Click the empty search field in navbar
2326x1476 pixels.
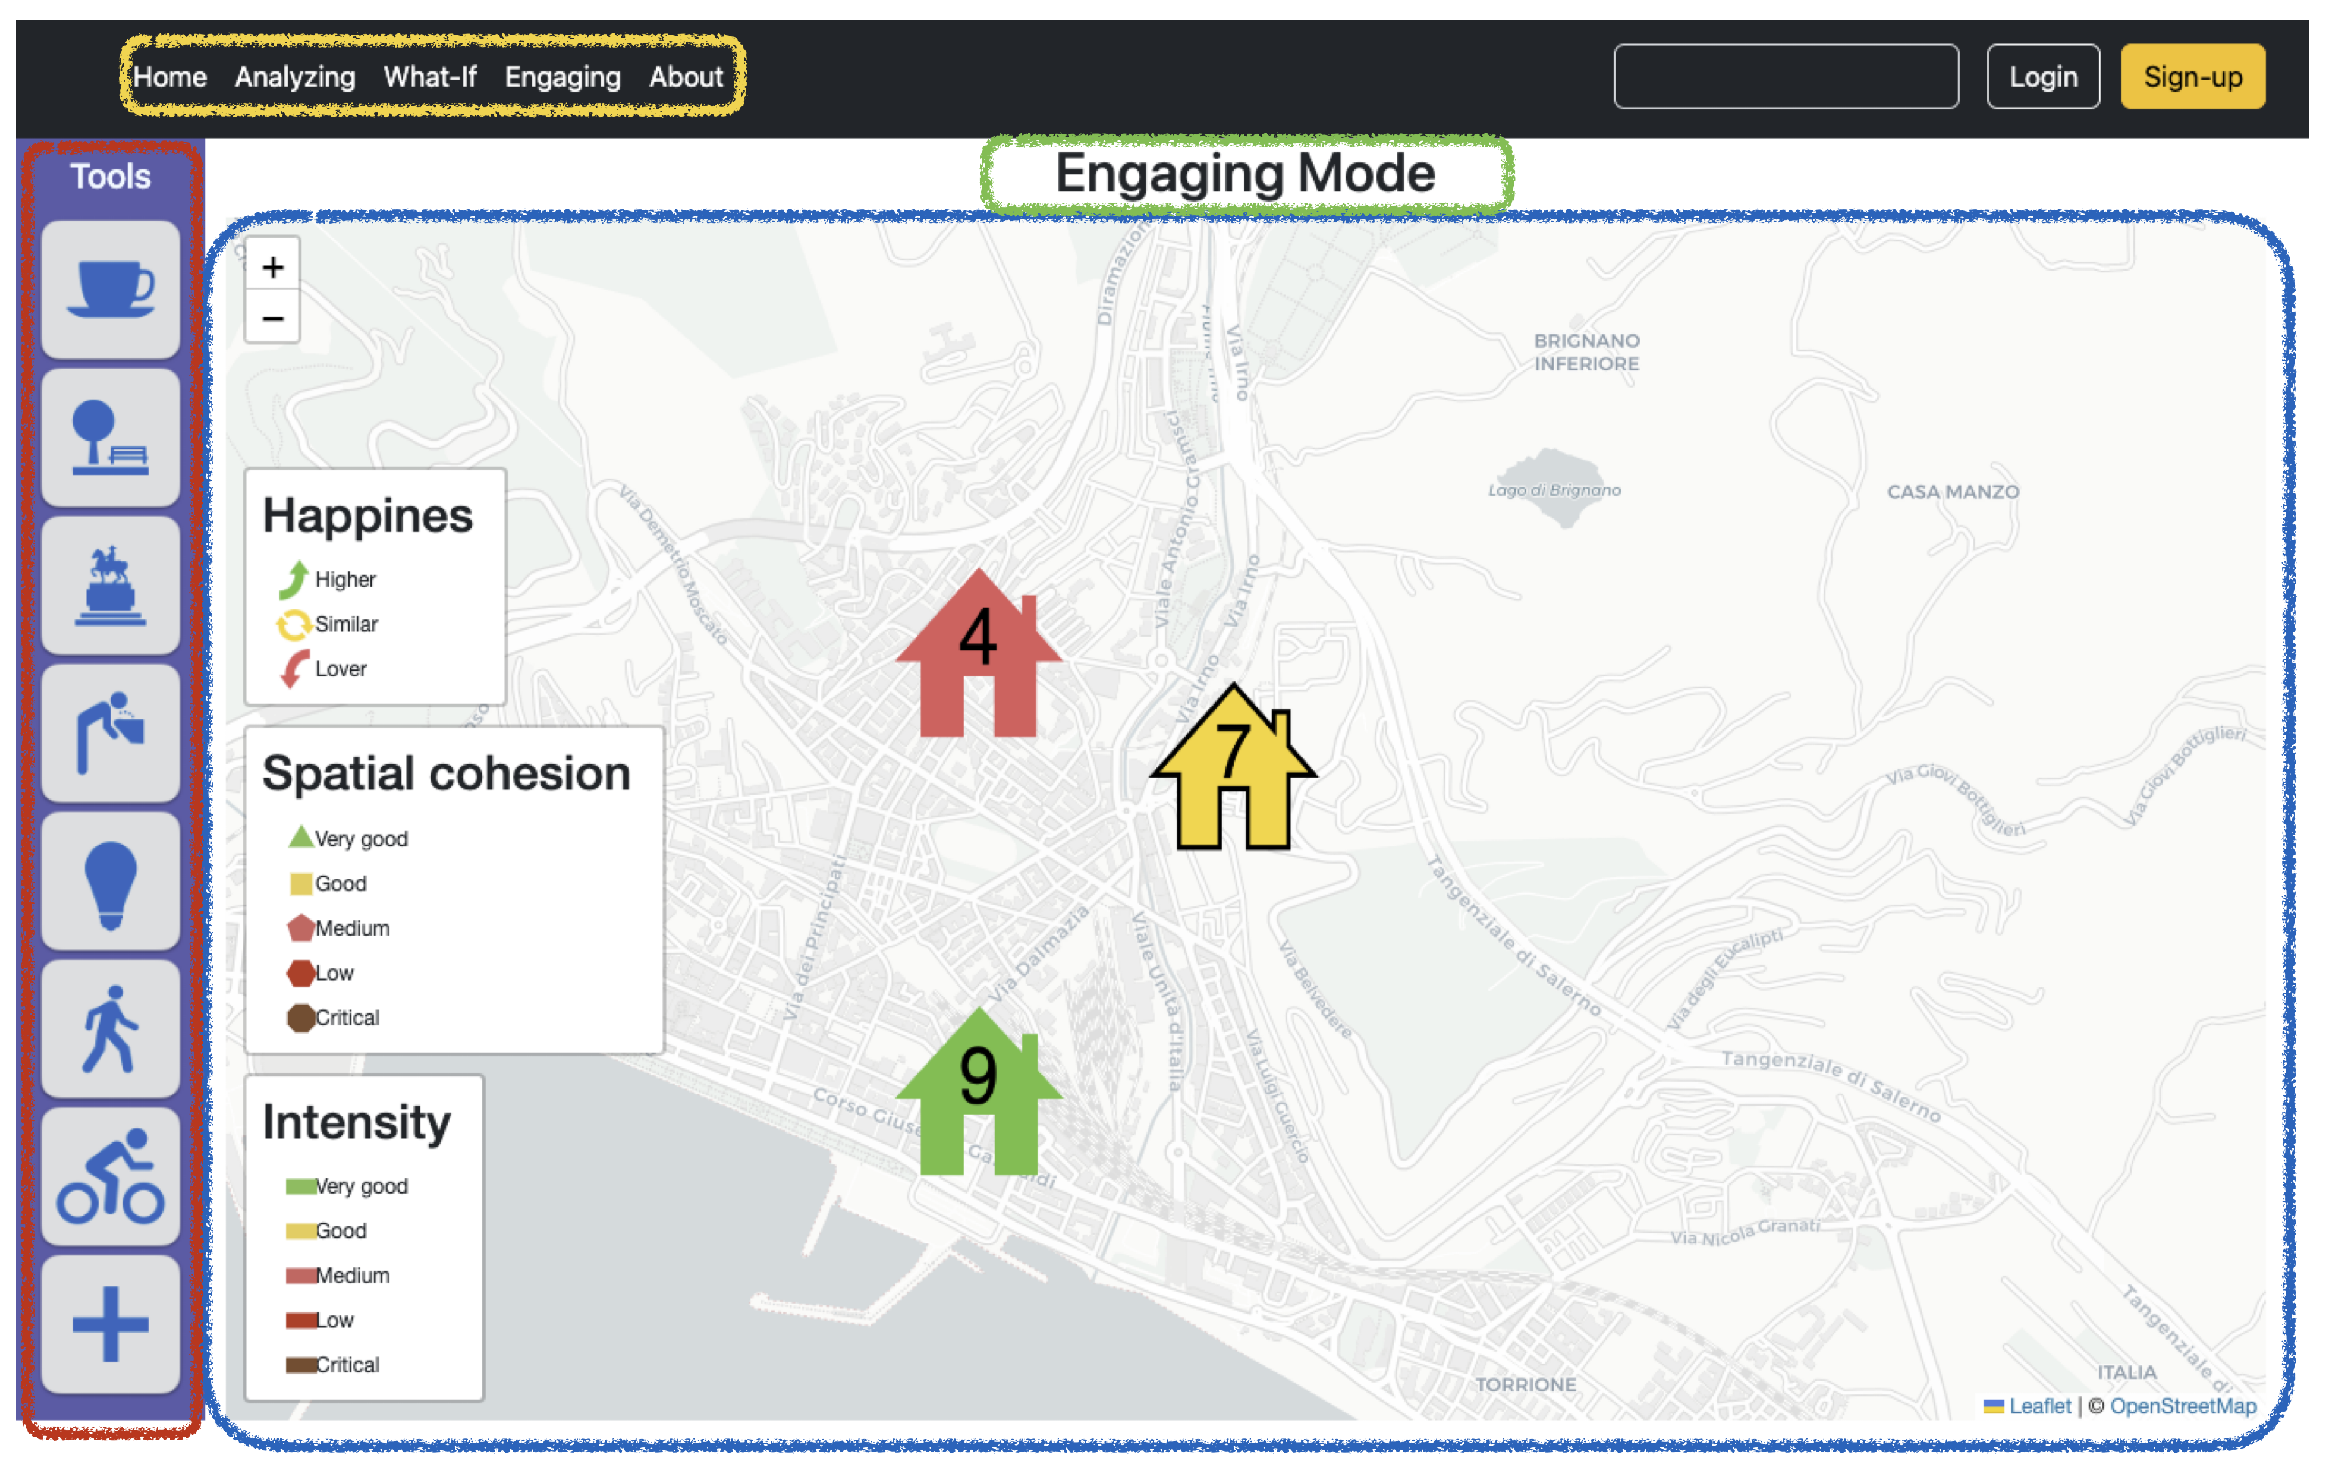click(x=1785, y=77)
